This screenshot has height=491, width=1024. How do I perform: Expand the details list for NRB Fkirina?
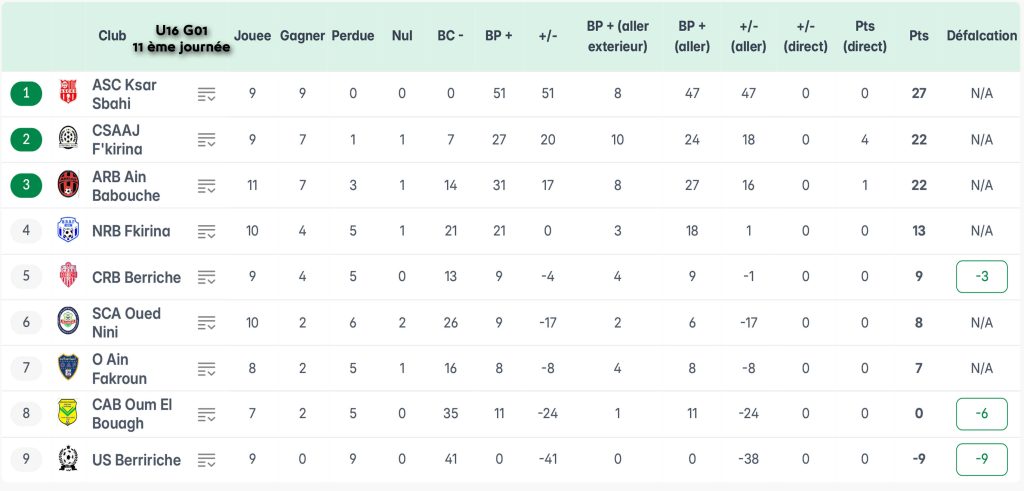207,231
